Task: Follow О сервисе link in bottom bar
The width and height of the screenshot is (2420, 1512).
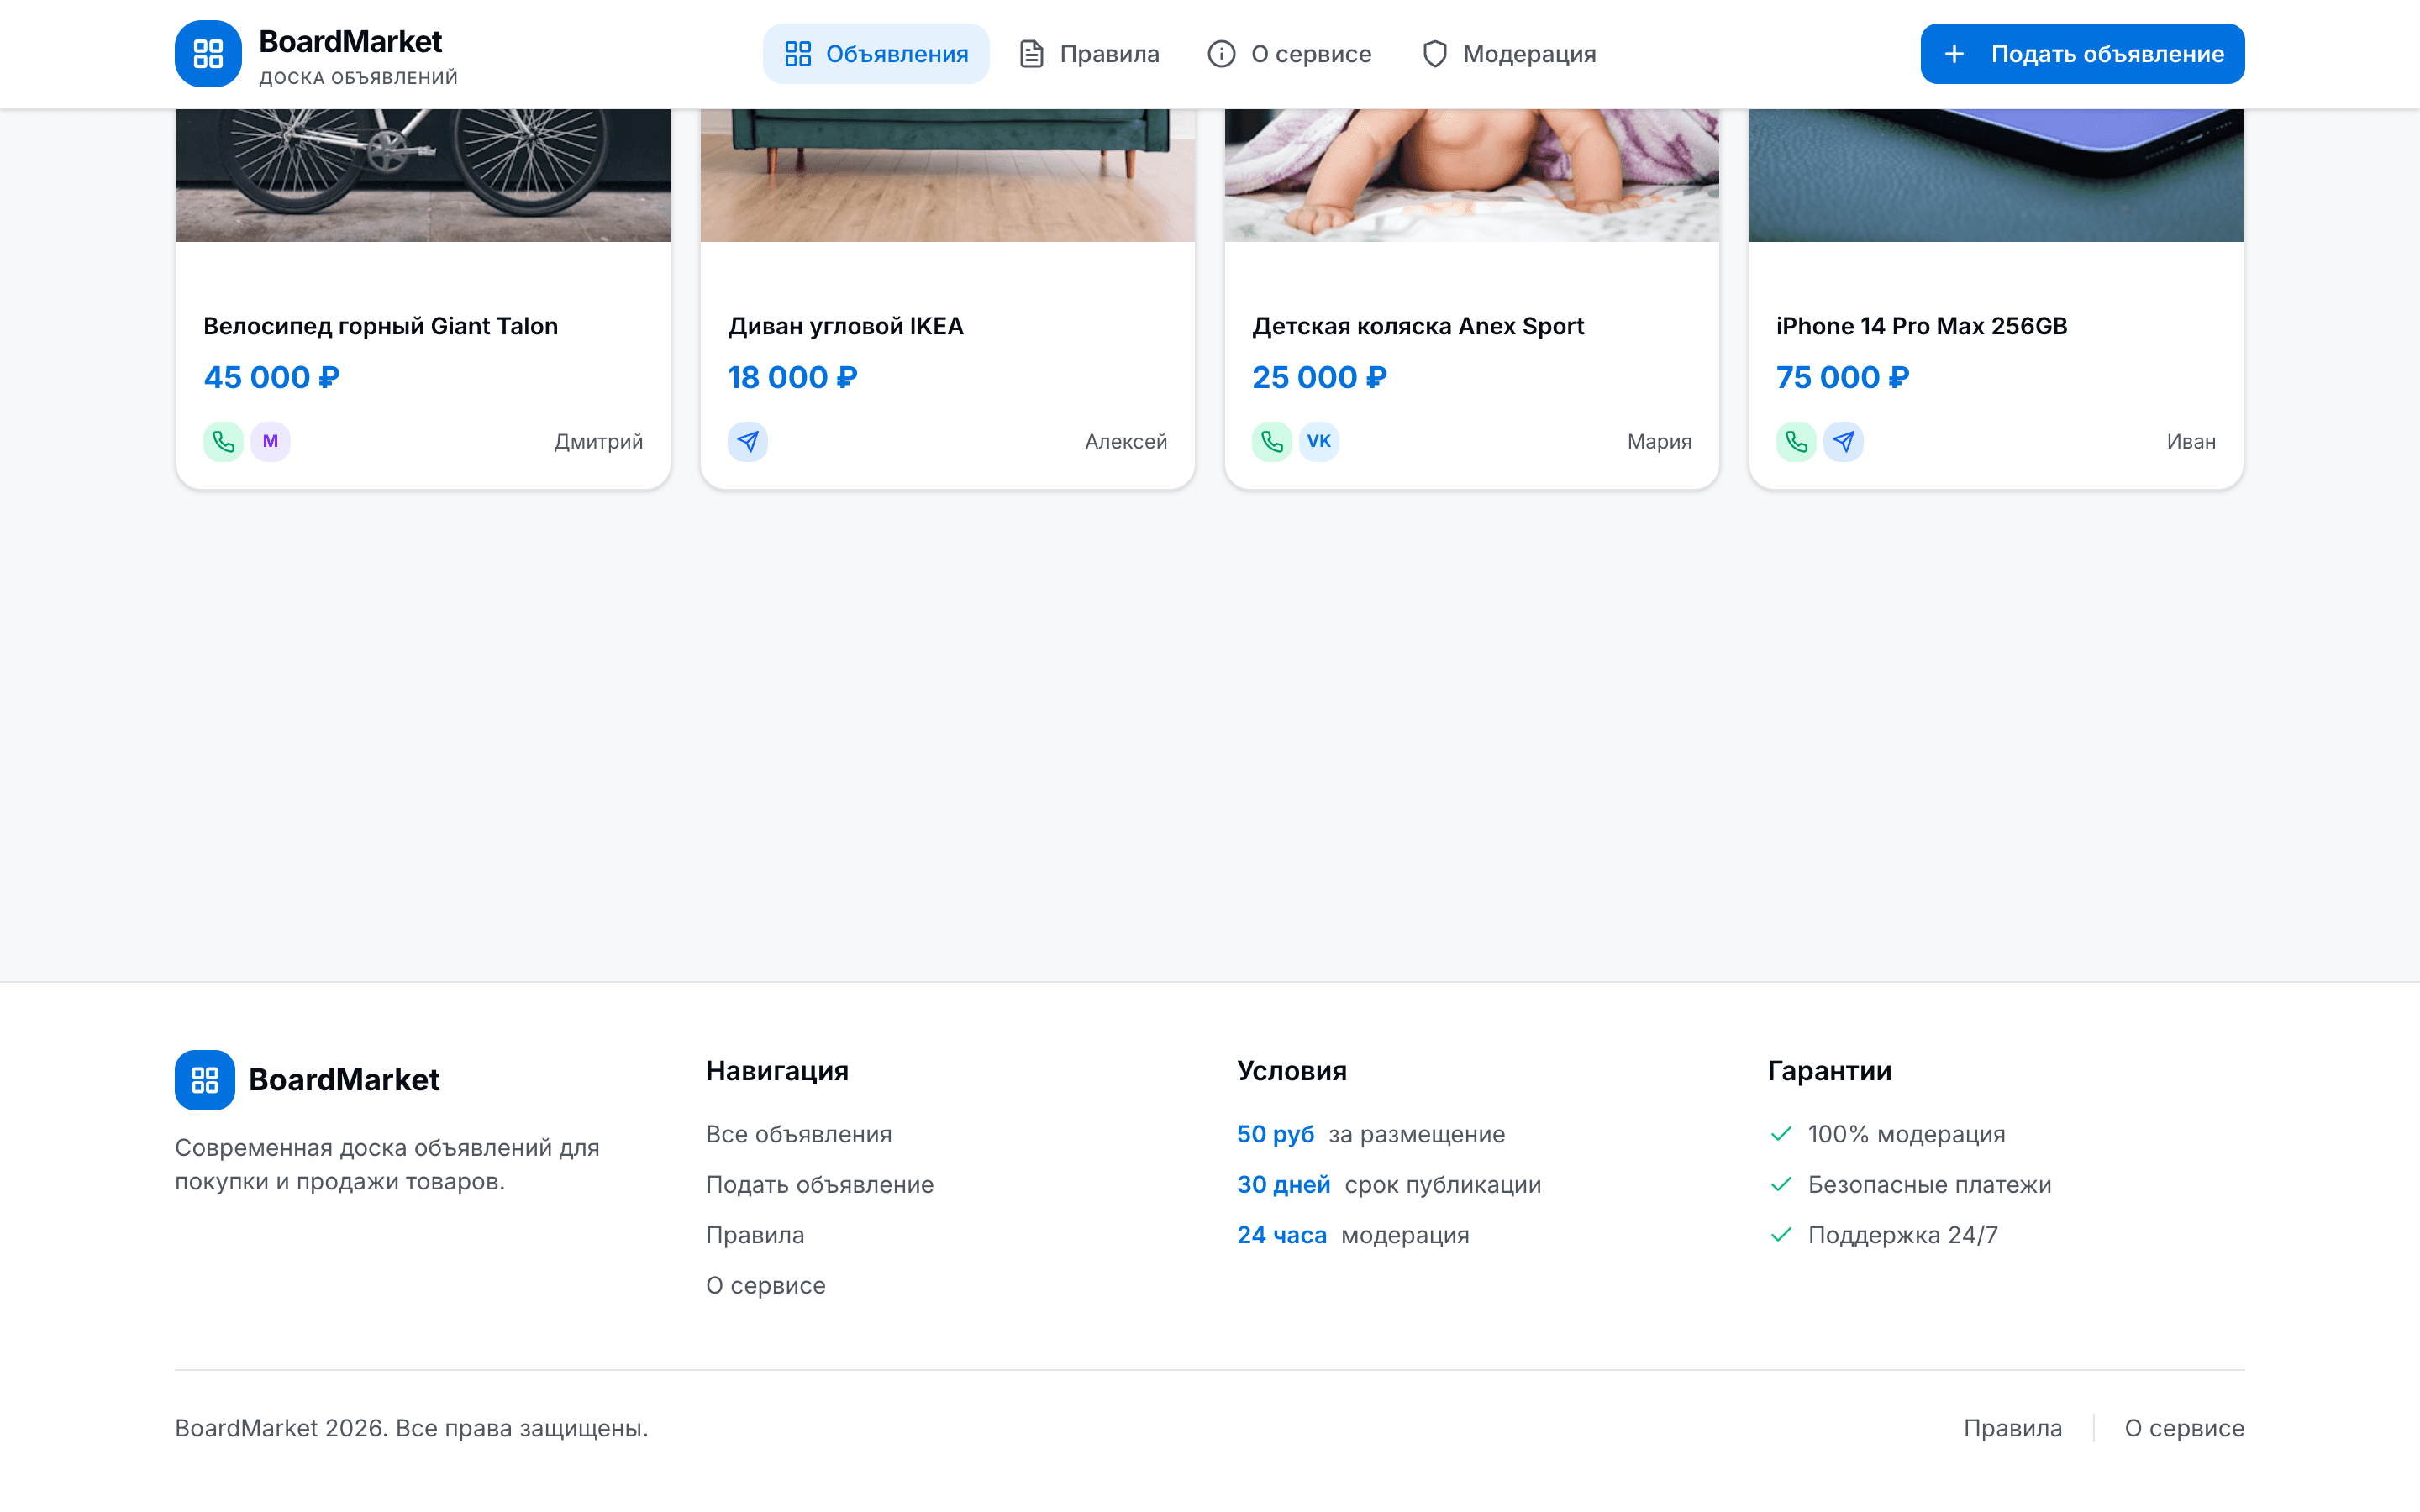Action: click(2185, 1428)
